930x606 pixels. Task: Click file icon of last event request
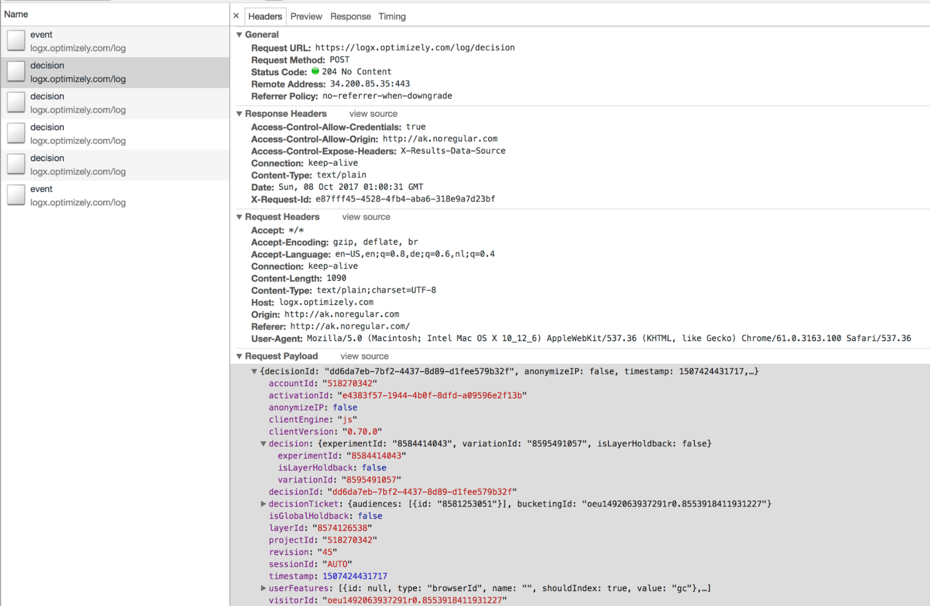(x=16, y=195)
